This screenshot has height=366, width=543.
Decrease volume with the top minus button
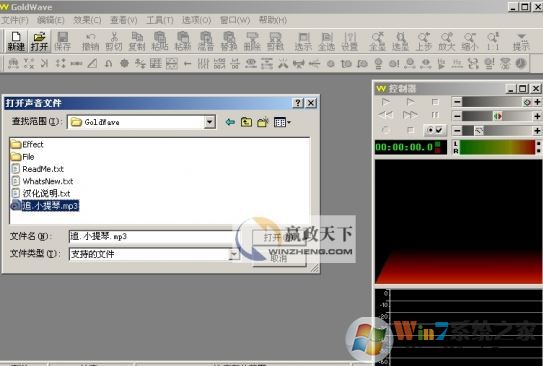pos(457,102)
